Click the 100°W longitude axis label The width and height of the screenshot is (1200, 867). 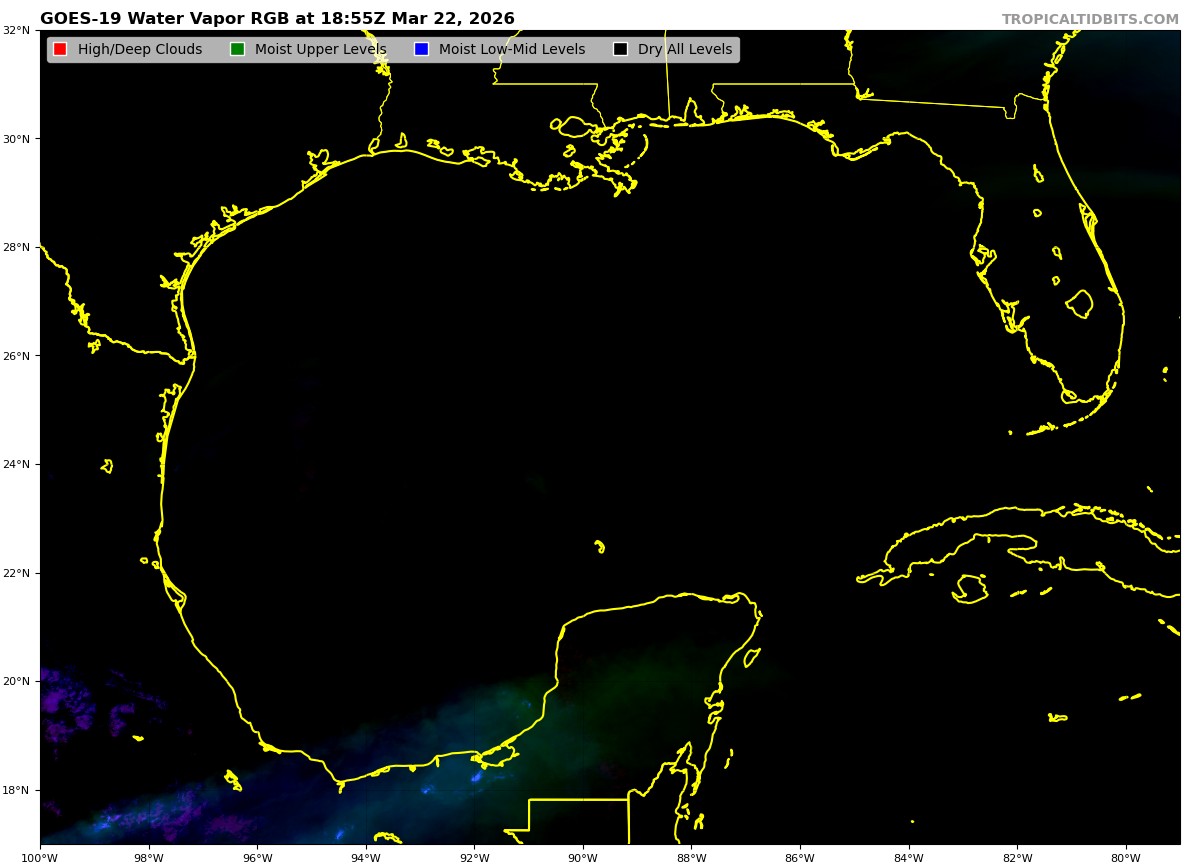point(40,857)
